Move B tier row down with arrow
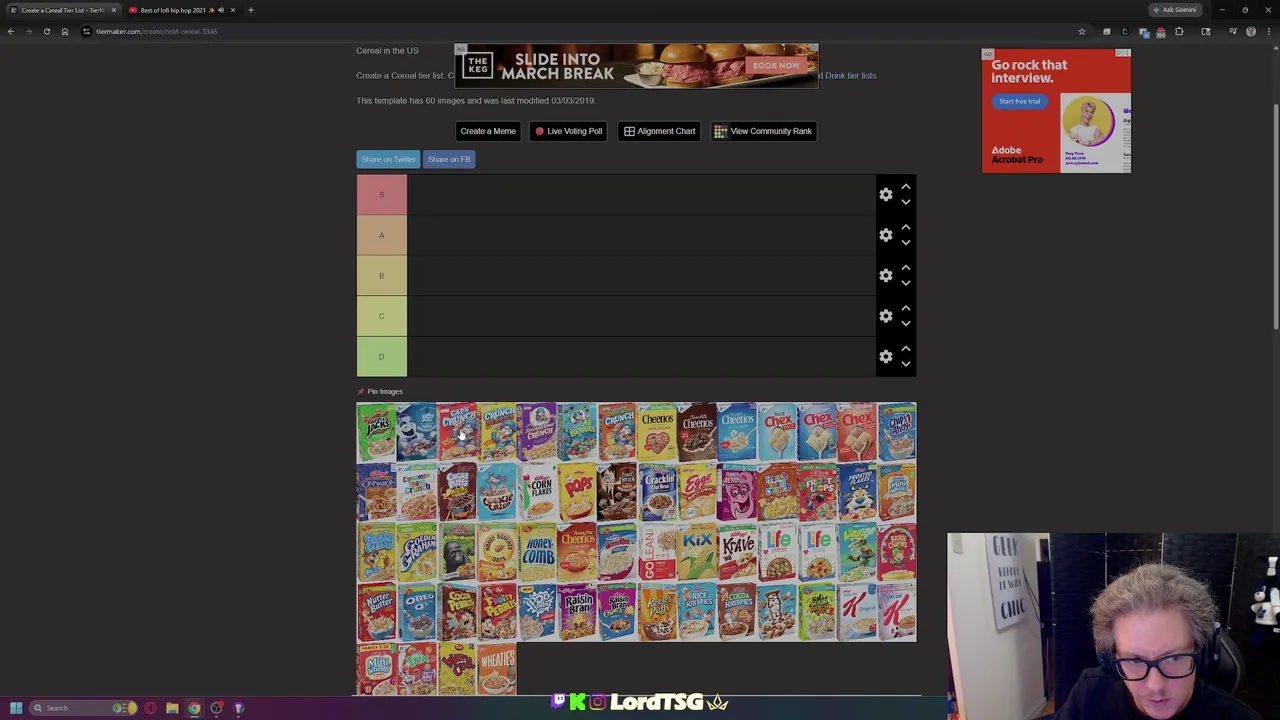Image resolution: width=1280 pixels, height=720 pixels. click(906, 284)
